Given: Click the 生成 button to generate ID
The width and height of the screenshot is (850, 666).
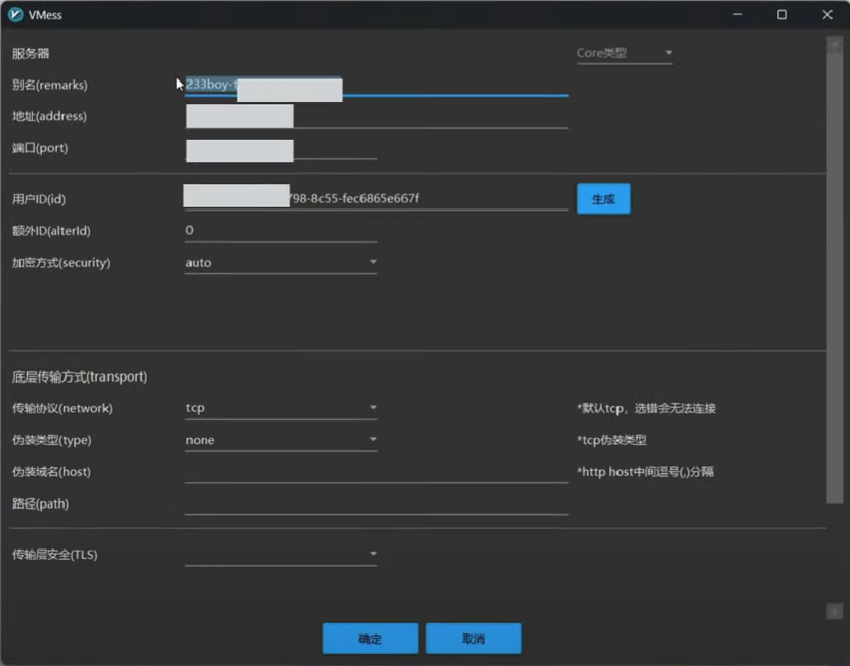Looking at the screenshot, I should (603, 199).
